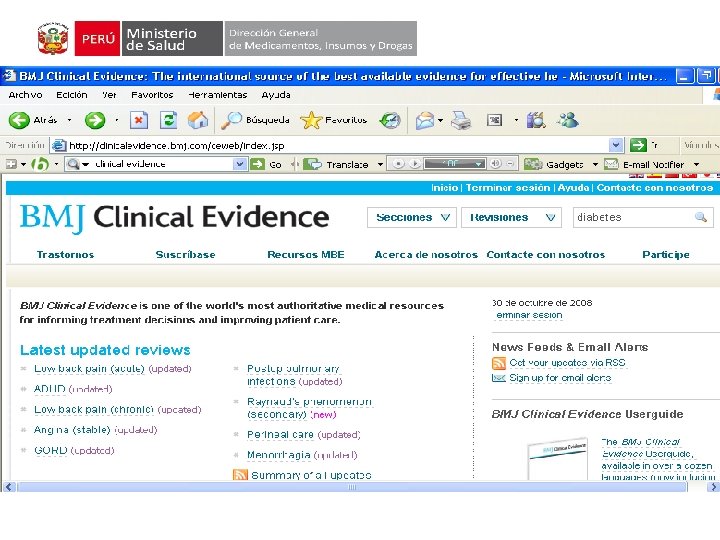
Task: Click the Translate toolbar icon
Action: 313,164
